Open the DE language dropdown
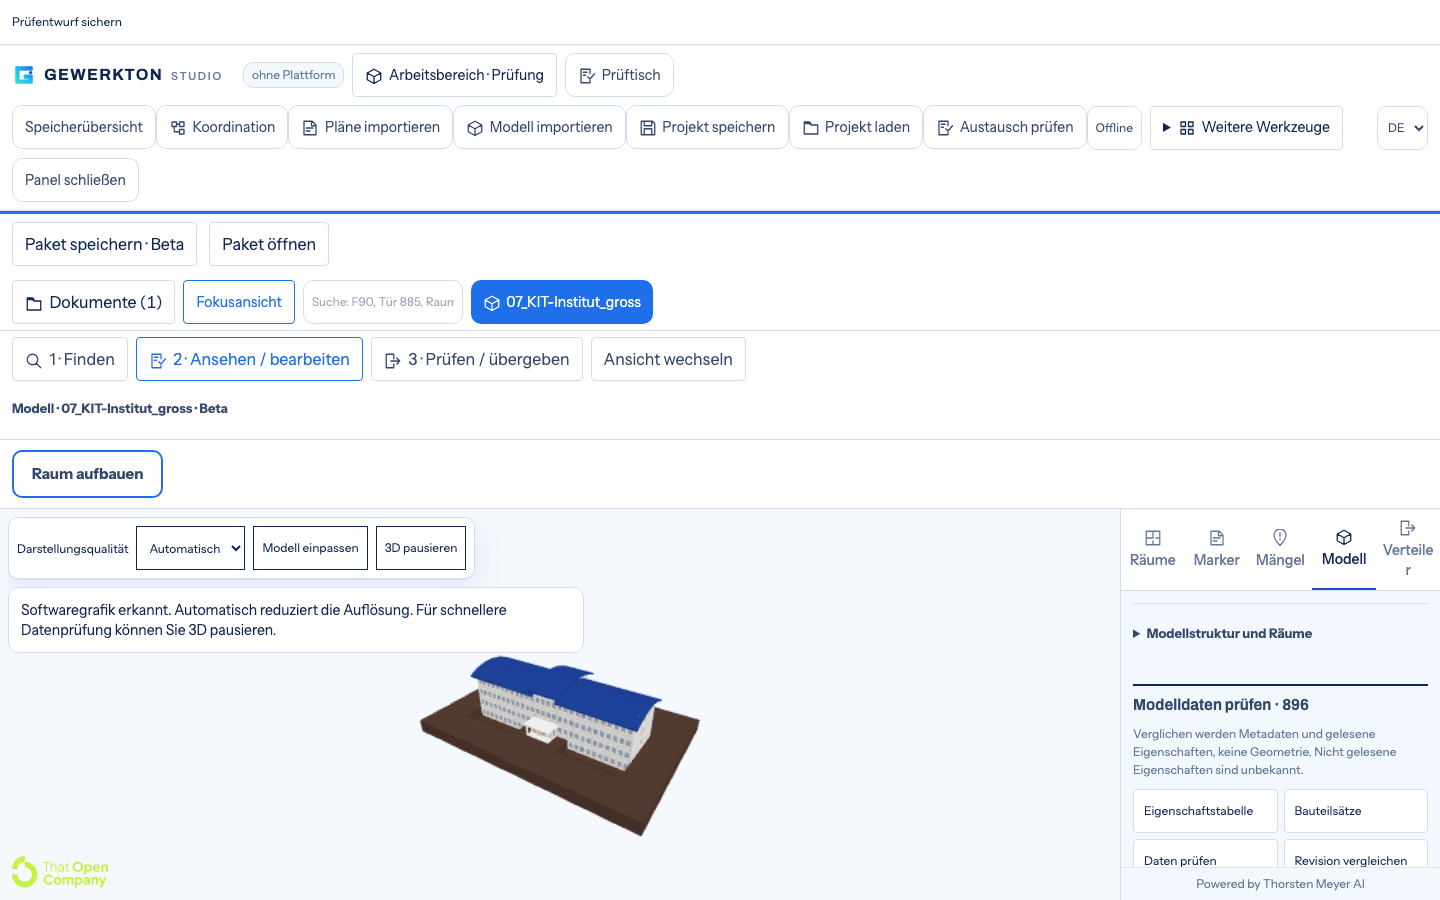Image resolution: width=1440 pixels, height=900 pixels. click(1402, 128)
